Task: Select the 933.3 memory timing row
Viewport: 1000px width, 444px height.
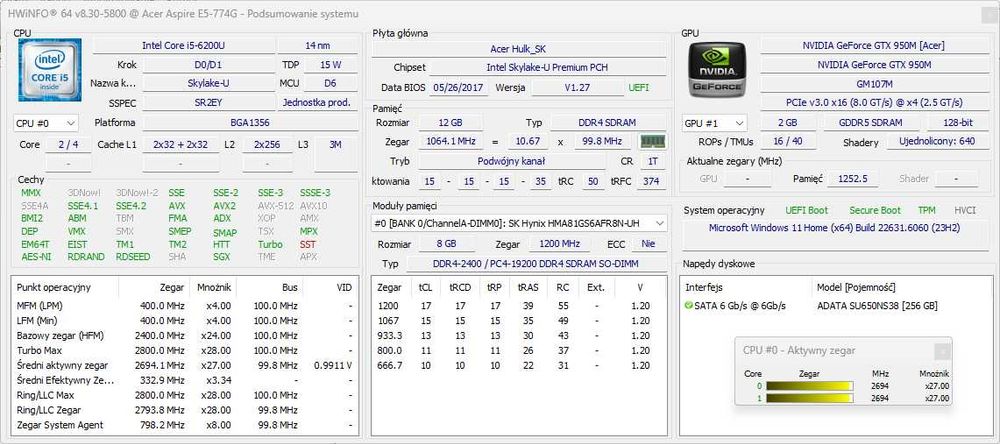Action: pos(518,336)
